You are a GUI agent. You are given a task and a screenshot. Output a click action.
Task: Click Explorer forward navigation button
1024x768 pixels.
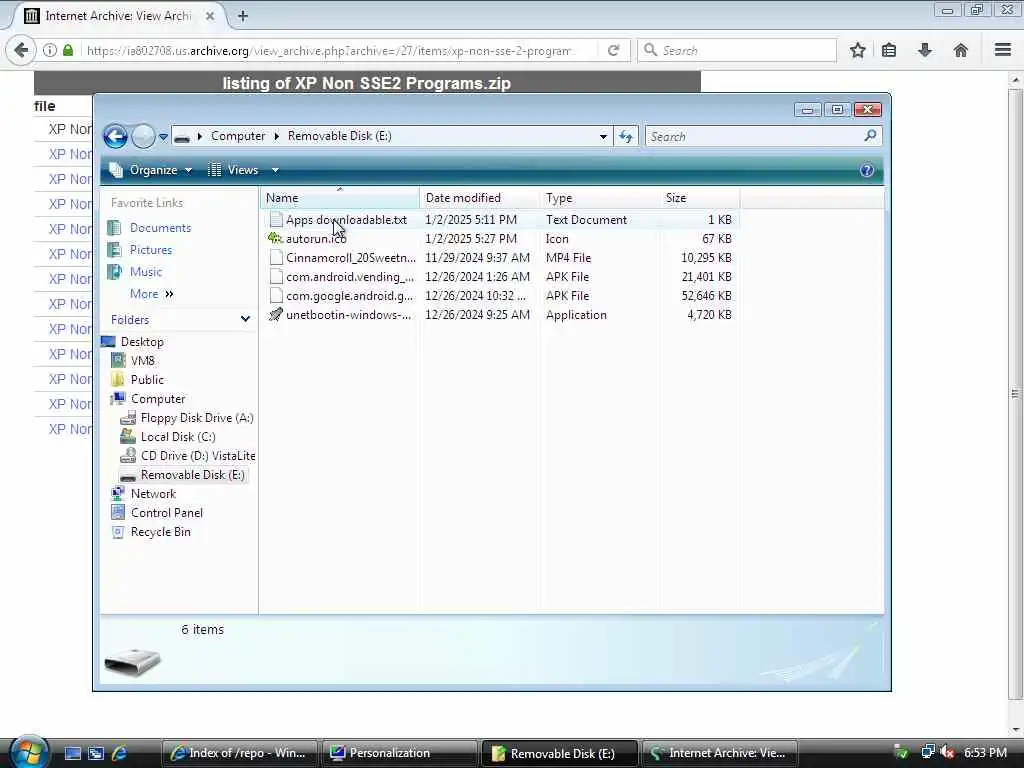(x=143, y=136)
